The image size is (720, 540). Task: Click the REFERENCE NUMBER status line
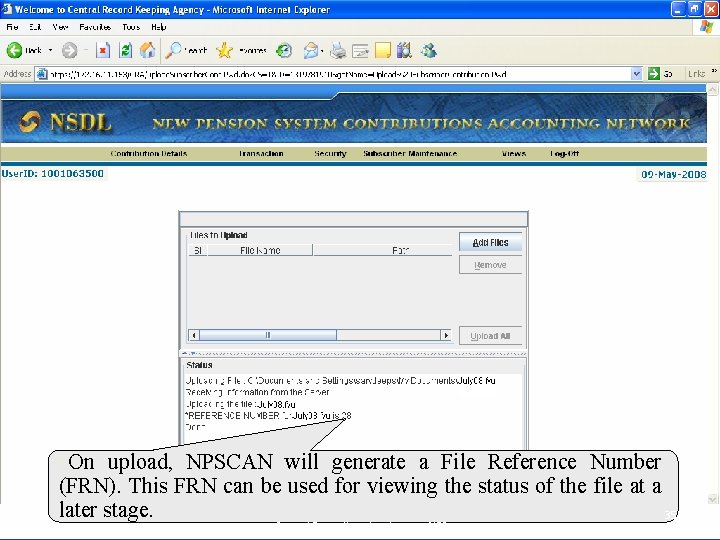click(x=269, y=416)
